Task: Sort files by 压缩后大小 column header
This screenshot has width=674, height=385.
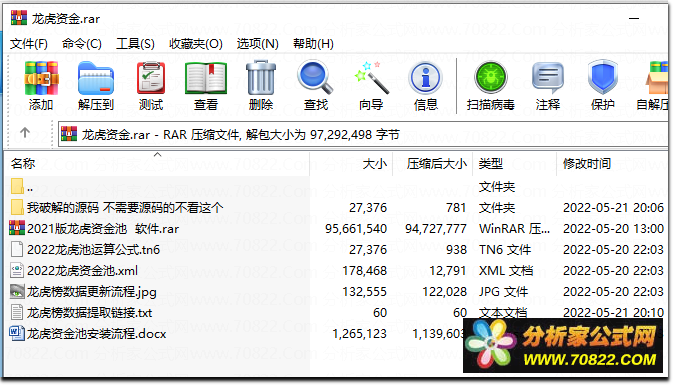Action: click(437, 163)
